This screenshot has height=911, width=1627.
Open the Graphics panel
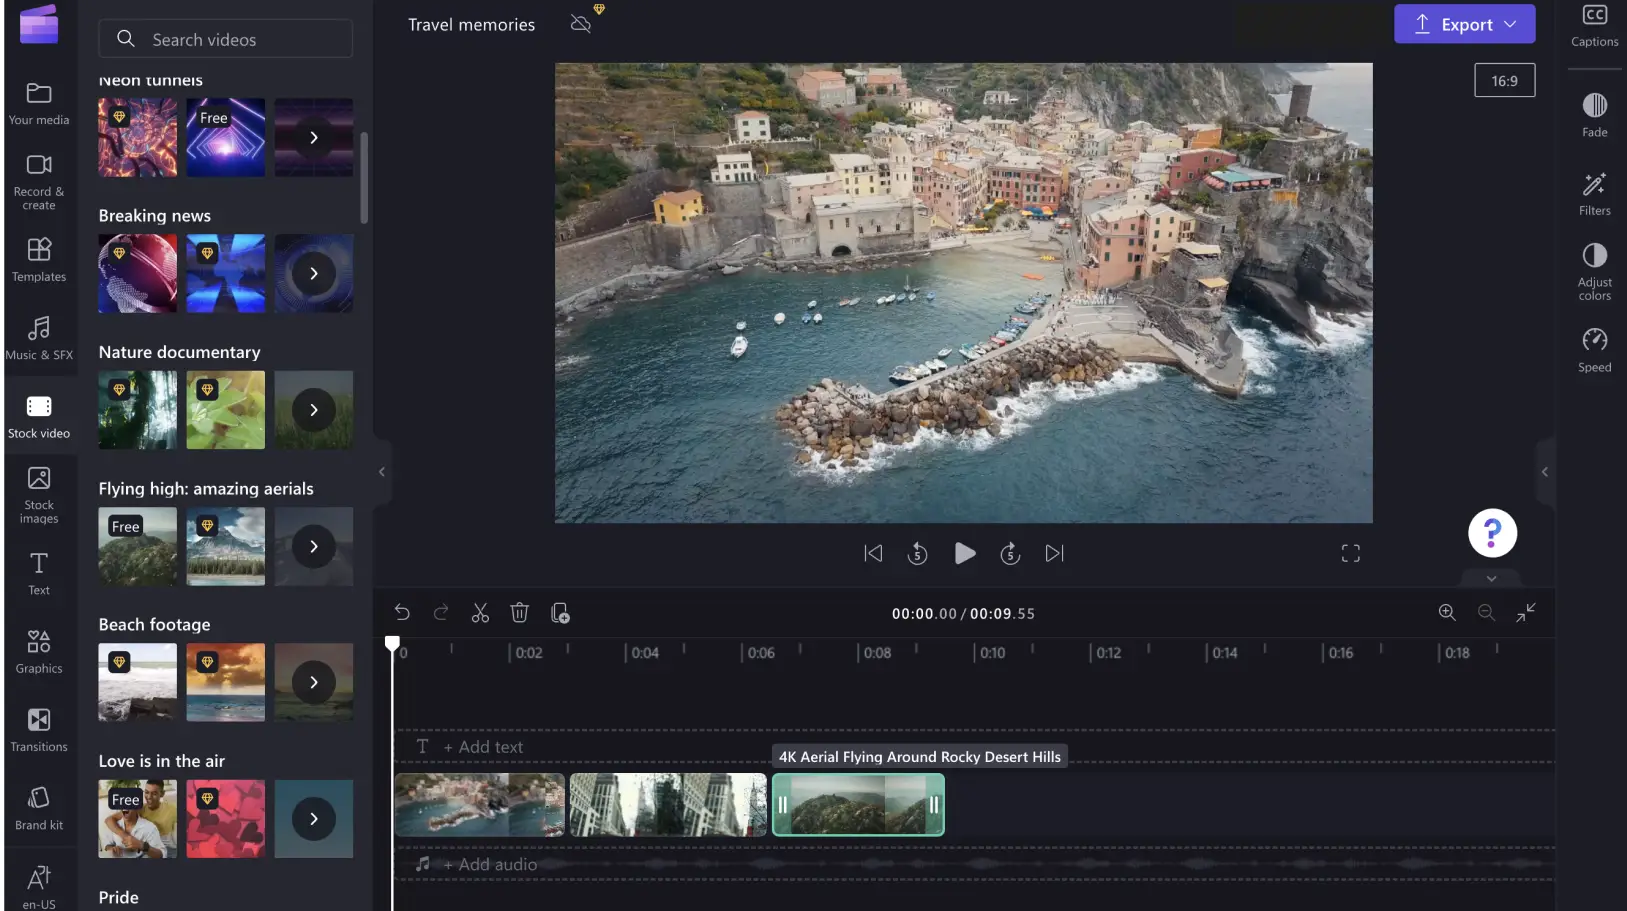[39, 652]
